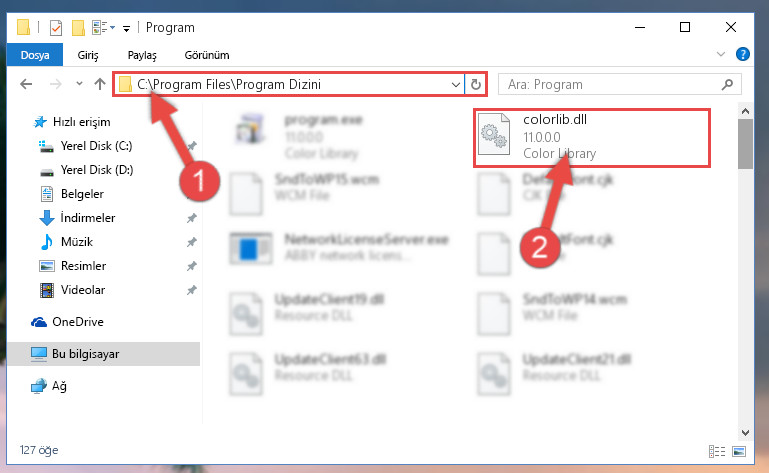Viewport: 769px width, 473px height.
Task: Select the colorlib.dll file
Action: tap(591, 138)
